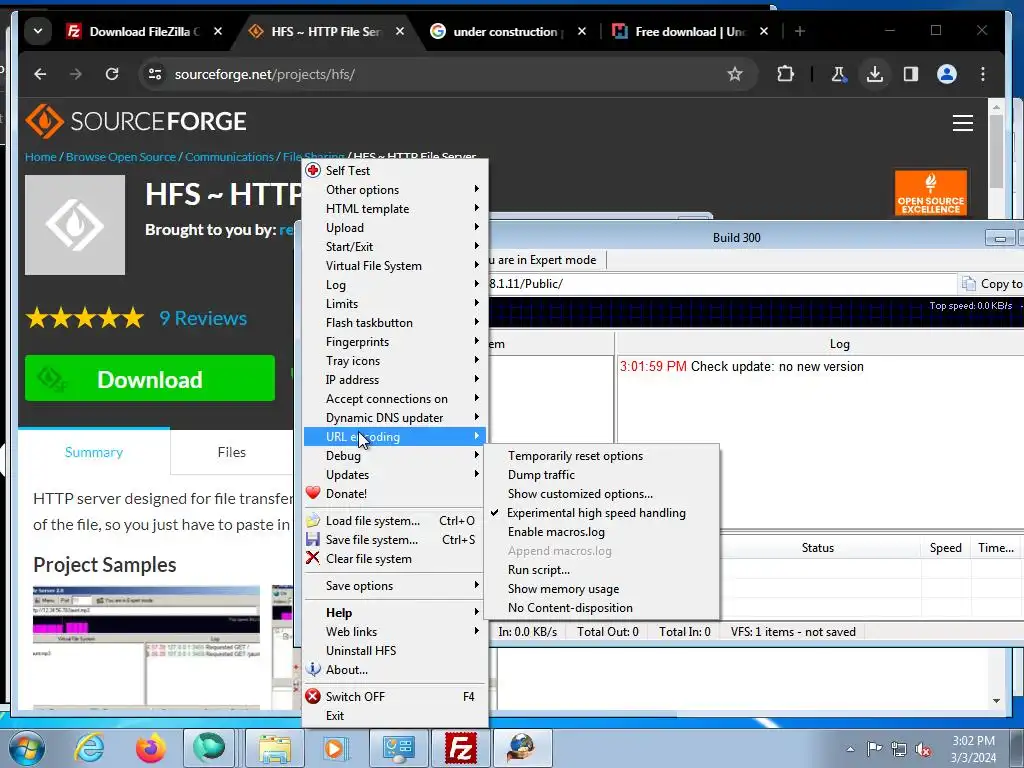Open the SourceForge hamburger menu
This screenshot has width=1024, height=768.
tap(963, 123)
